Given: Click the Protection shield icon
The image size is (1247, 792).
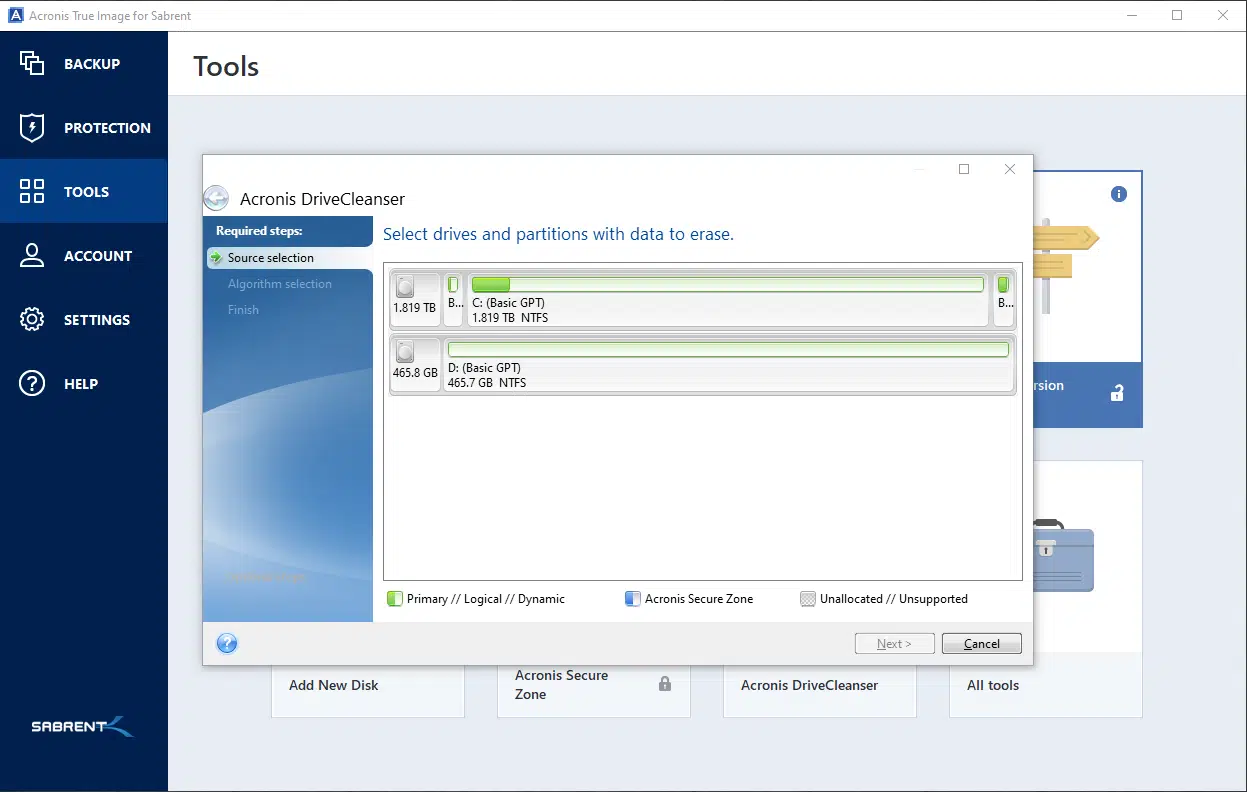Looking at the screenshot, I should (32, 127).
